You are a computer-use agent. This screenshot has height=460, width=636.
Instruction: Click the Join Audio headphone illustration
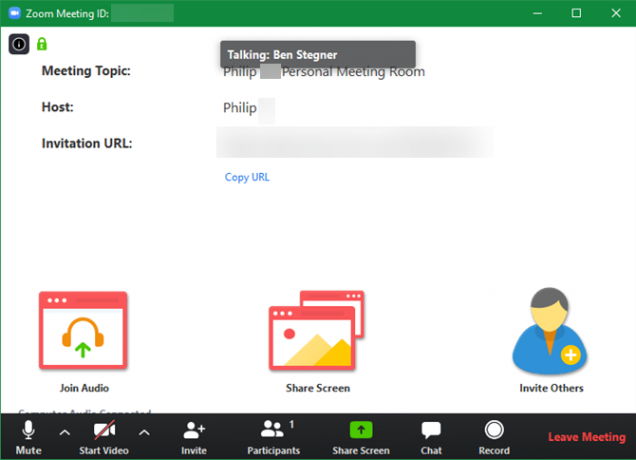coord(83,330)
